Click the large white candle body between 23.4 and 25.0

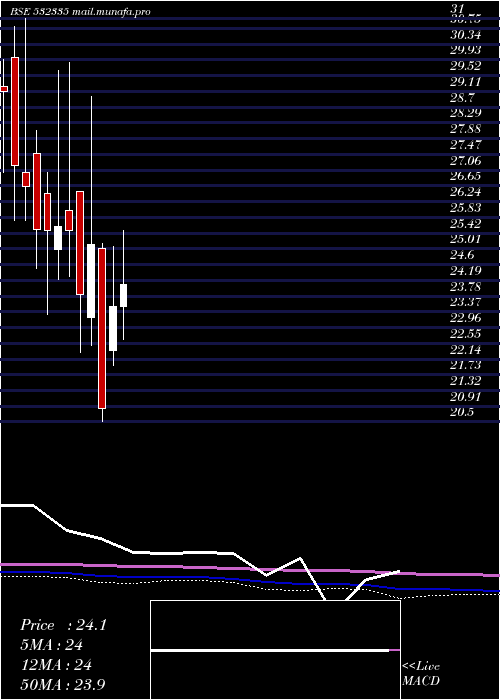91,281
